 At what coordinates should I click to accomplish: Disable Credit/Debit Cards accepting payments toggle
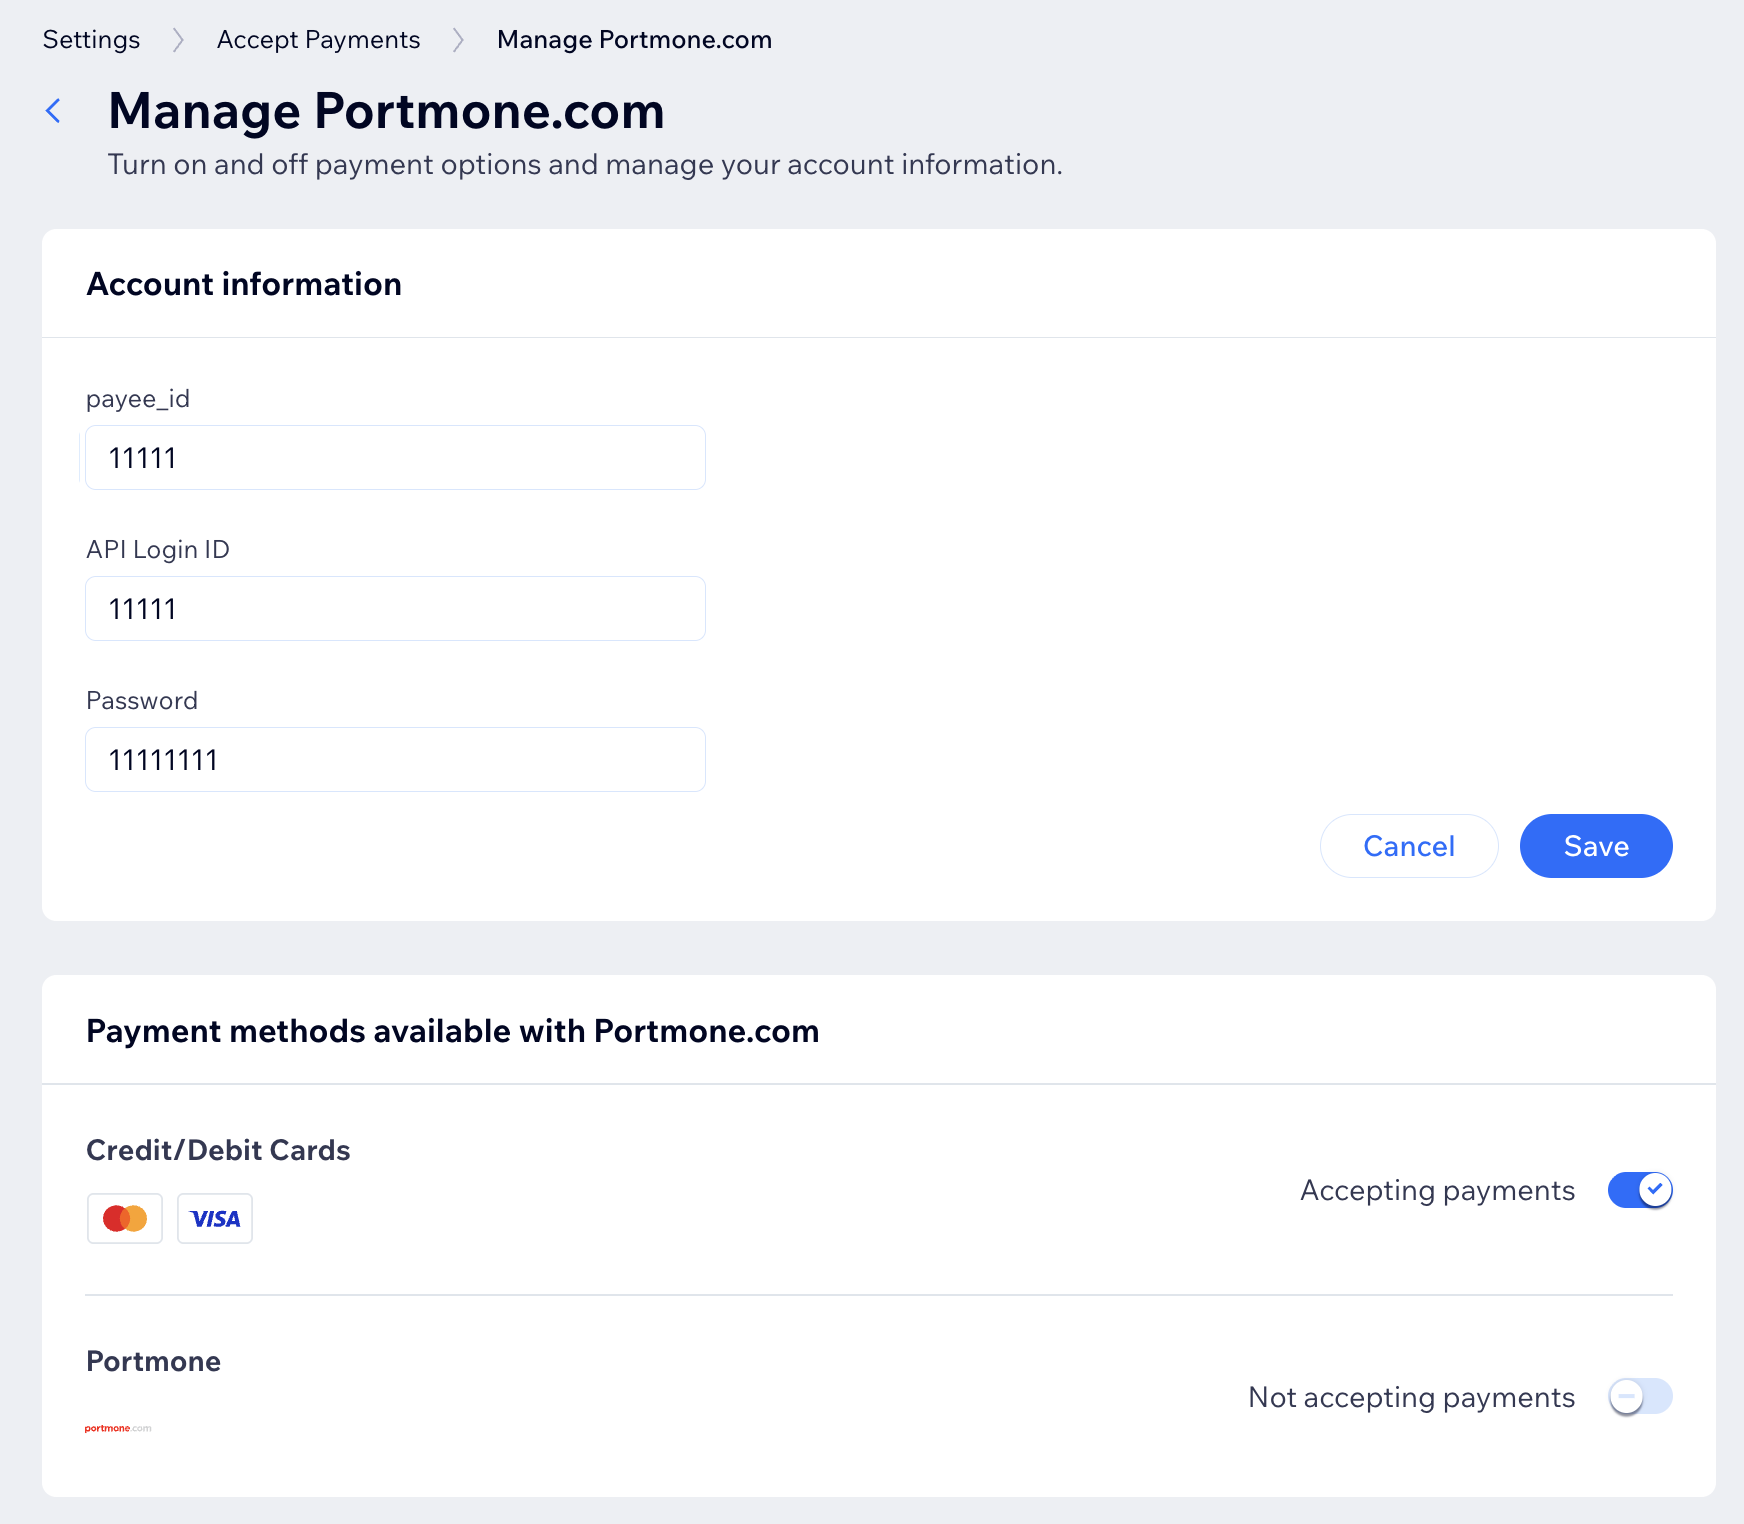1640,1190
